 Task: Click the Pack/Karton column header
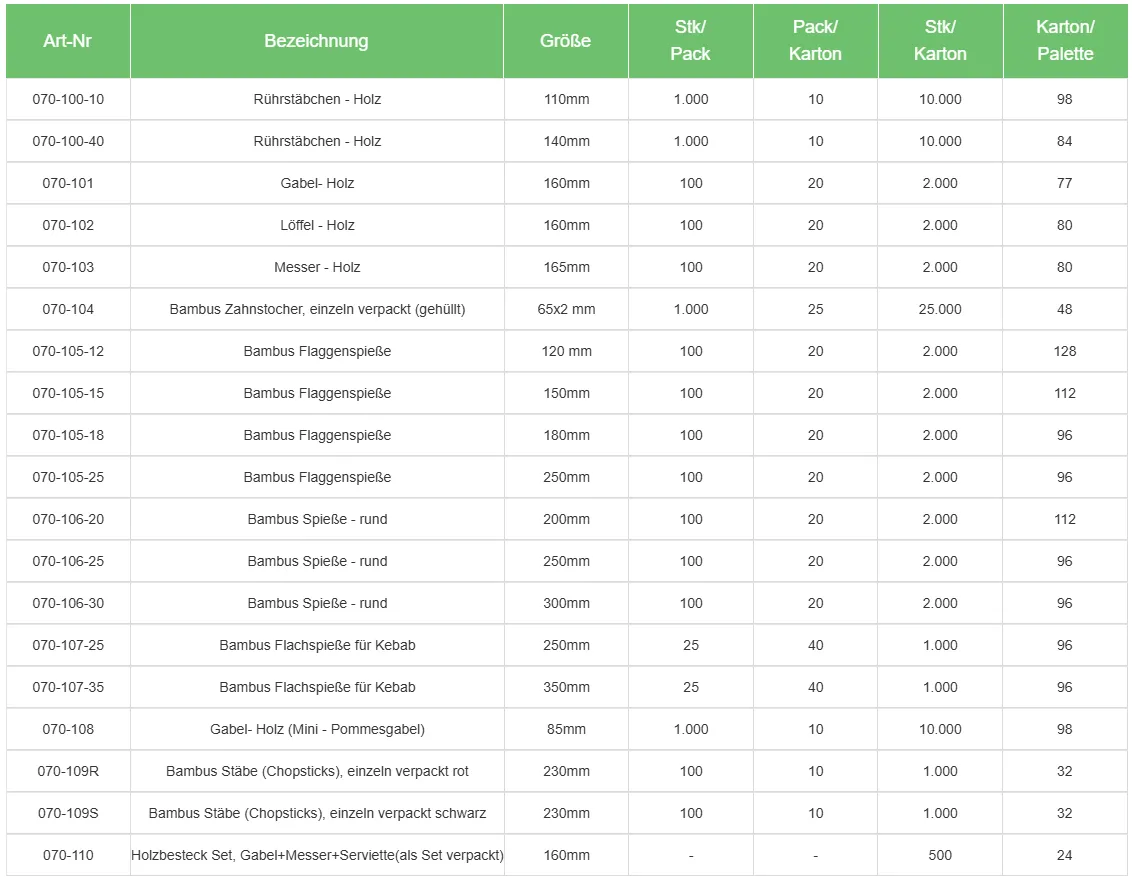click(x=815, y=41)
